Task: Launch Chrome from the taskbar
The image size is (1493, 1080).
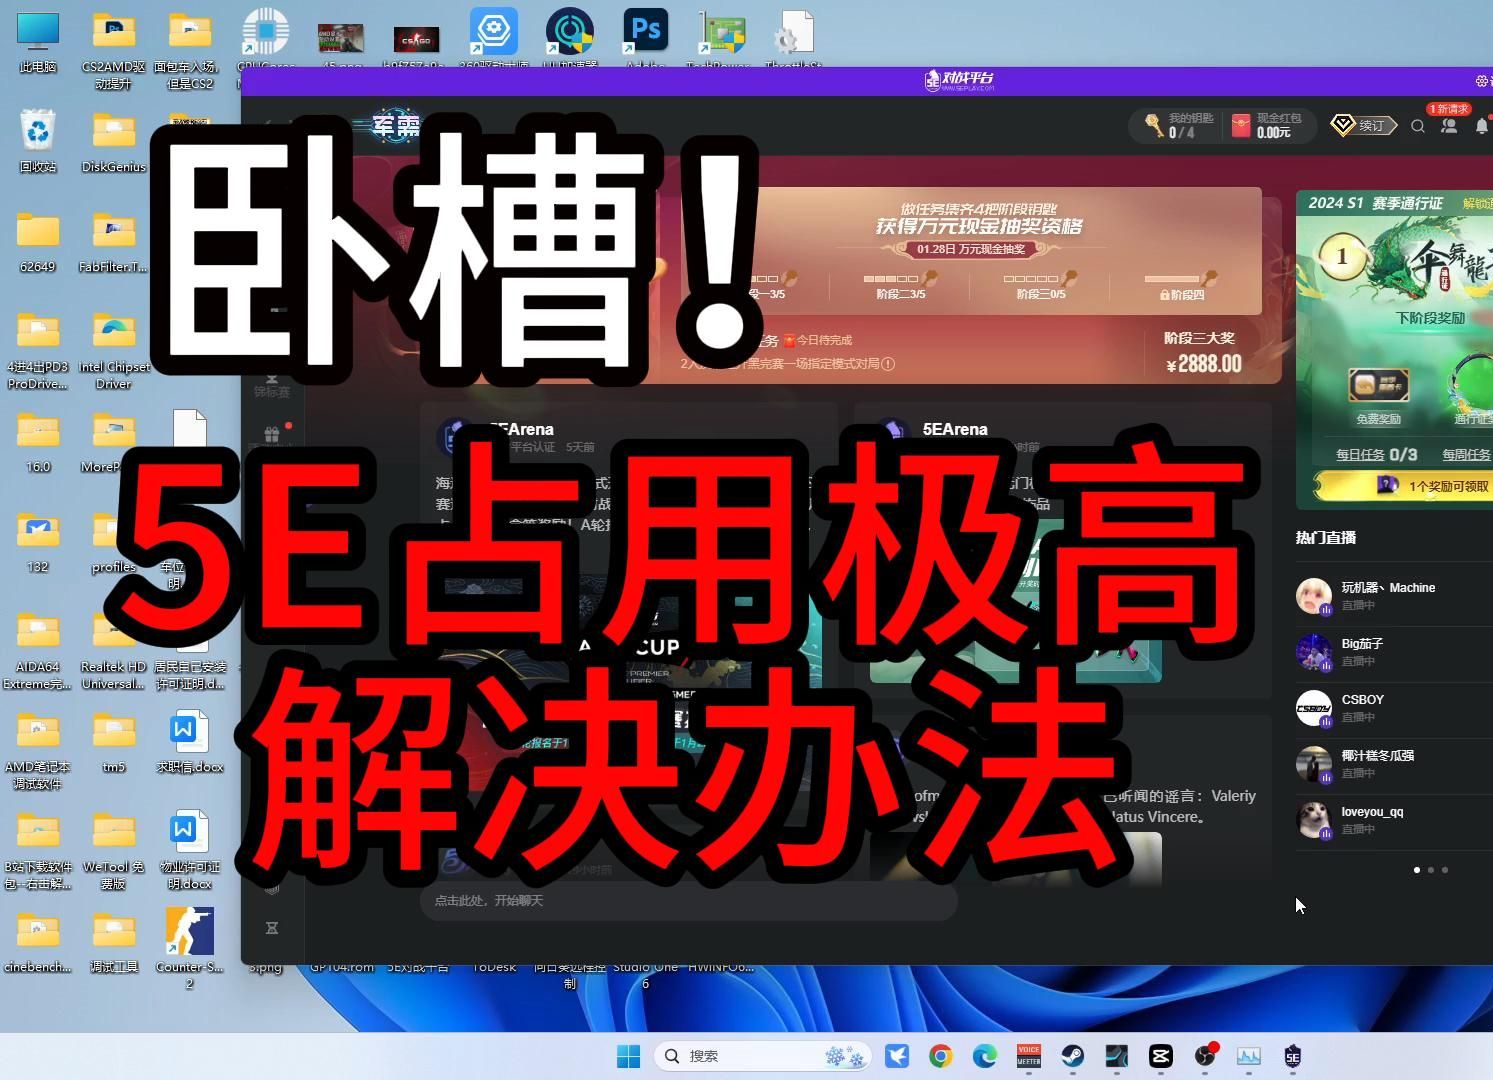Action: pos(940,1056)
